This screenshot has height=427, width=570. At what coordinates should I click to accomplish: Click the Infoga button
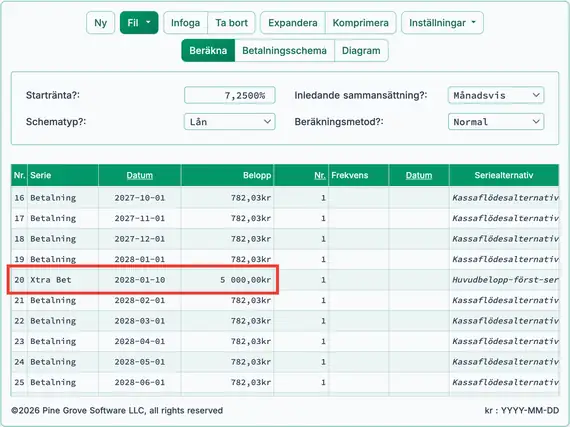pos(185,23)
